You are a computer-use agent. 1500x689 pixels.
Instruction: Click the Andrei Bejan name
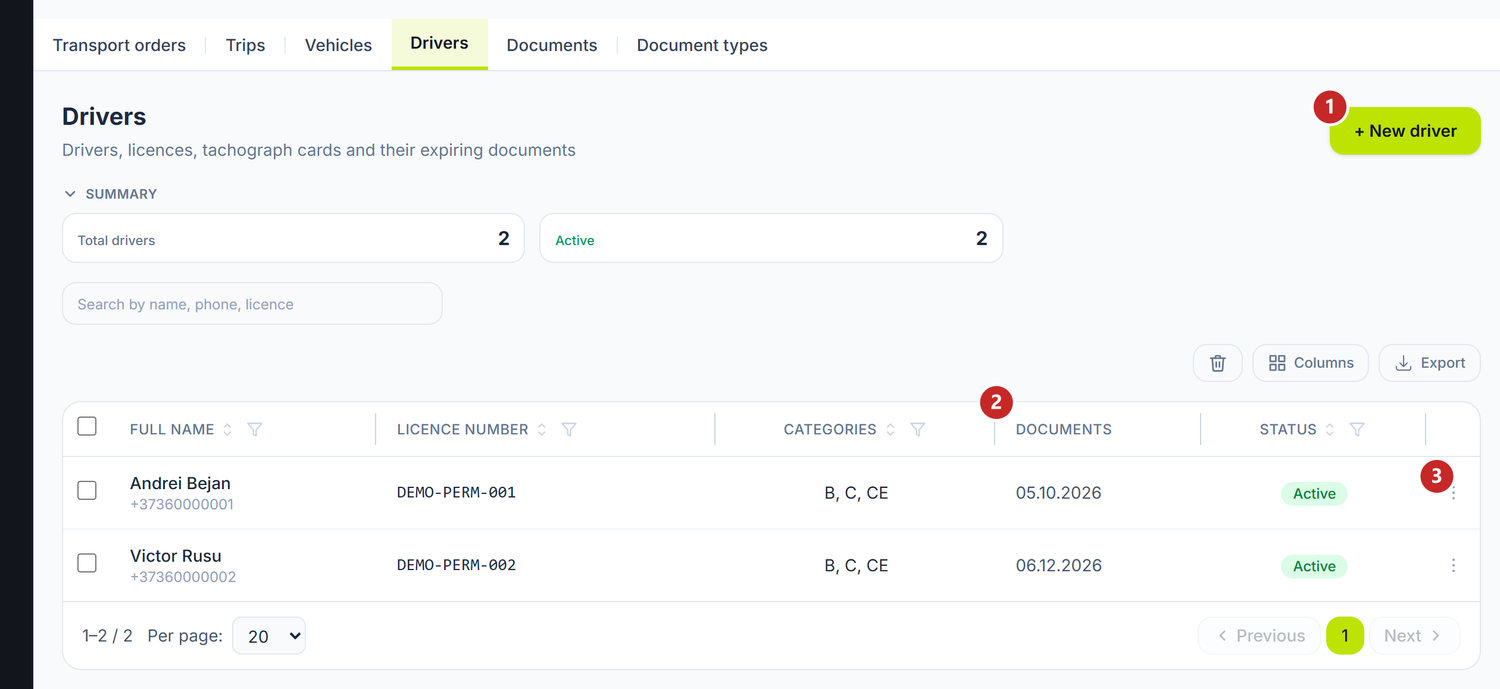(x=180, y=483)
